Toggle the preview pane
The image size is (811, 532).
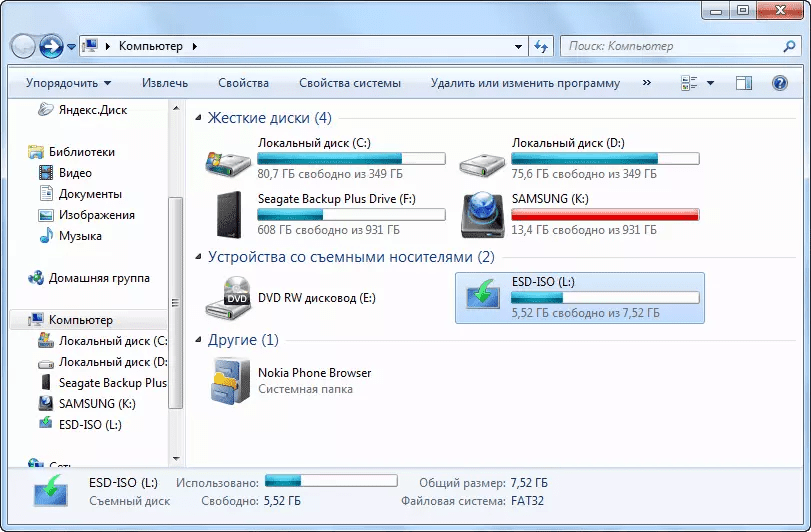(744, 83)
